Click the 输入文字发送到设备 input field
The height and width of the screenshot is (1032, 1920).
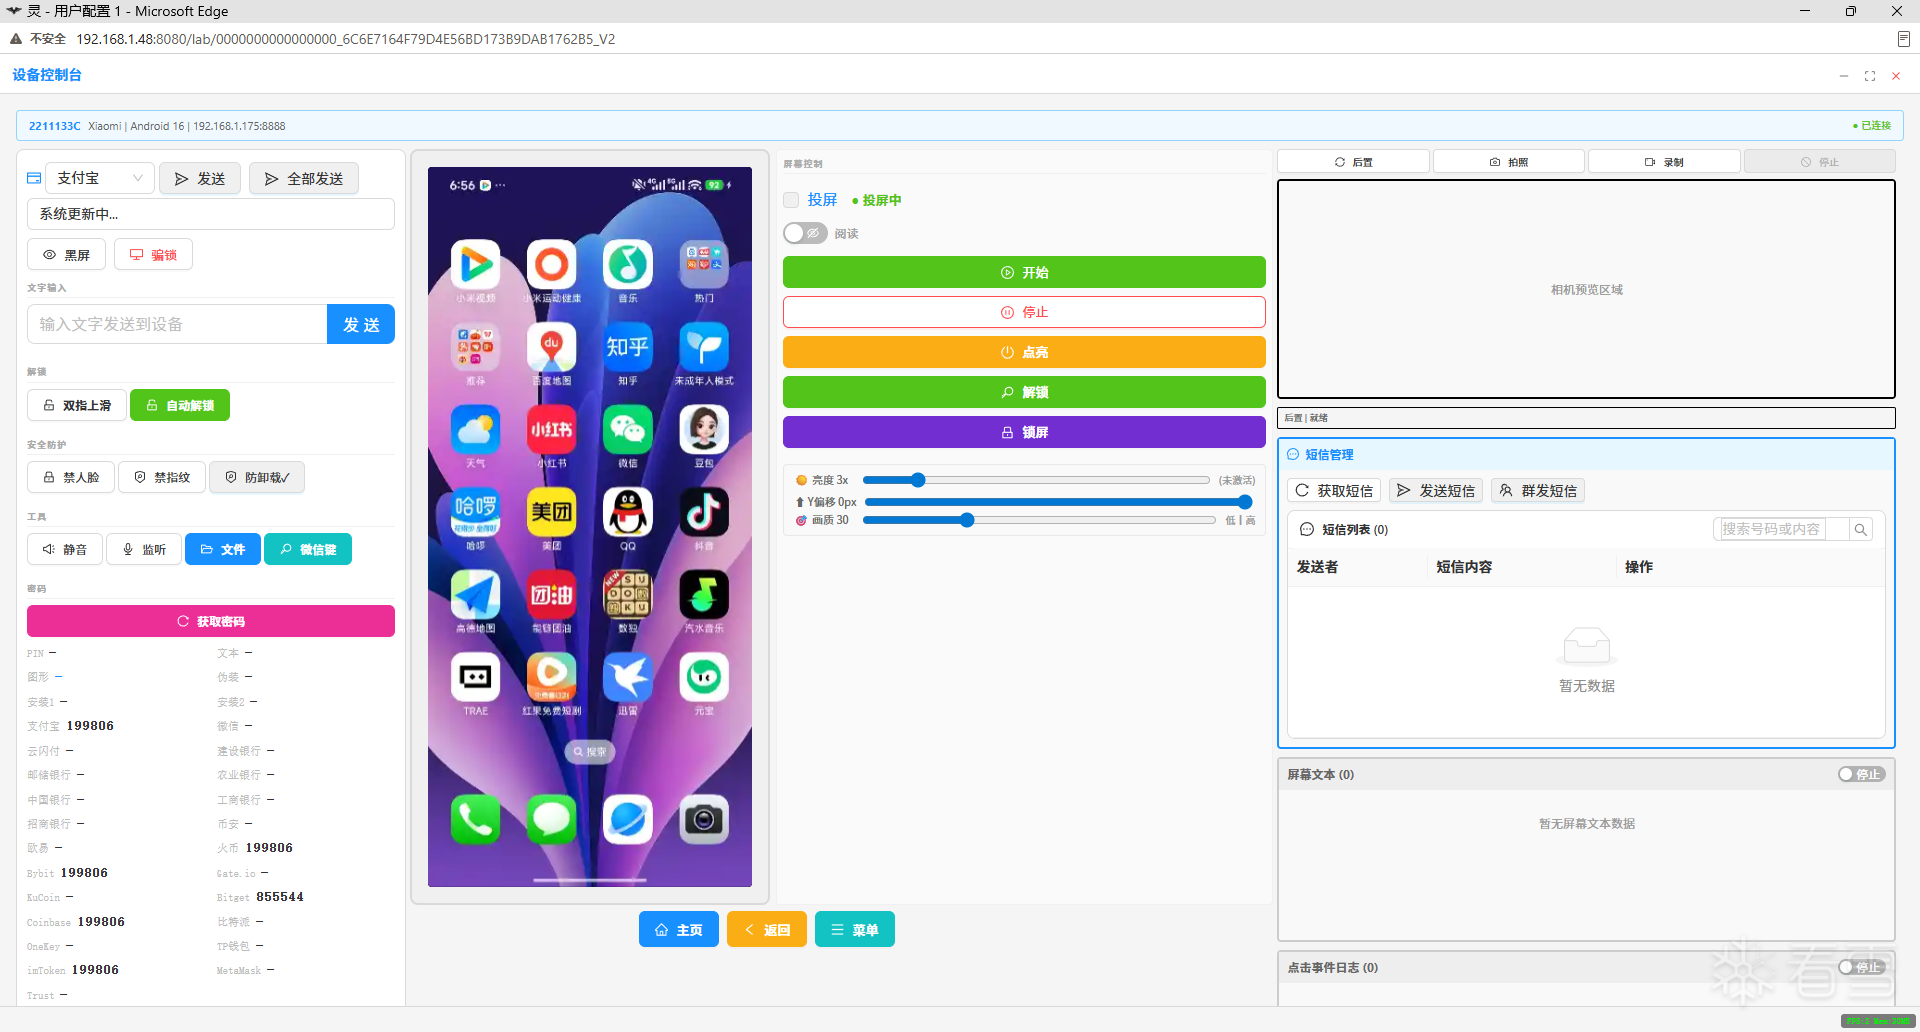(x=177, y=324)
